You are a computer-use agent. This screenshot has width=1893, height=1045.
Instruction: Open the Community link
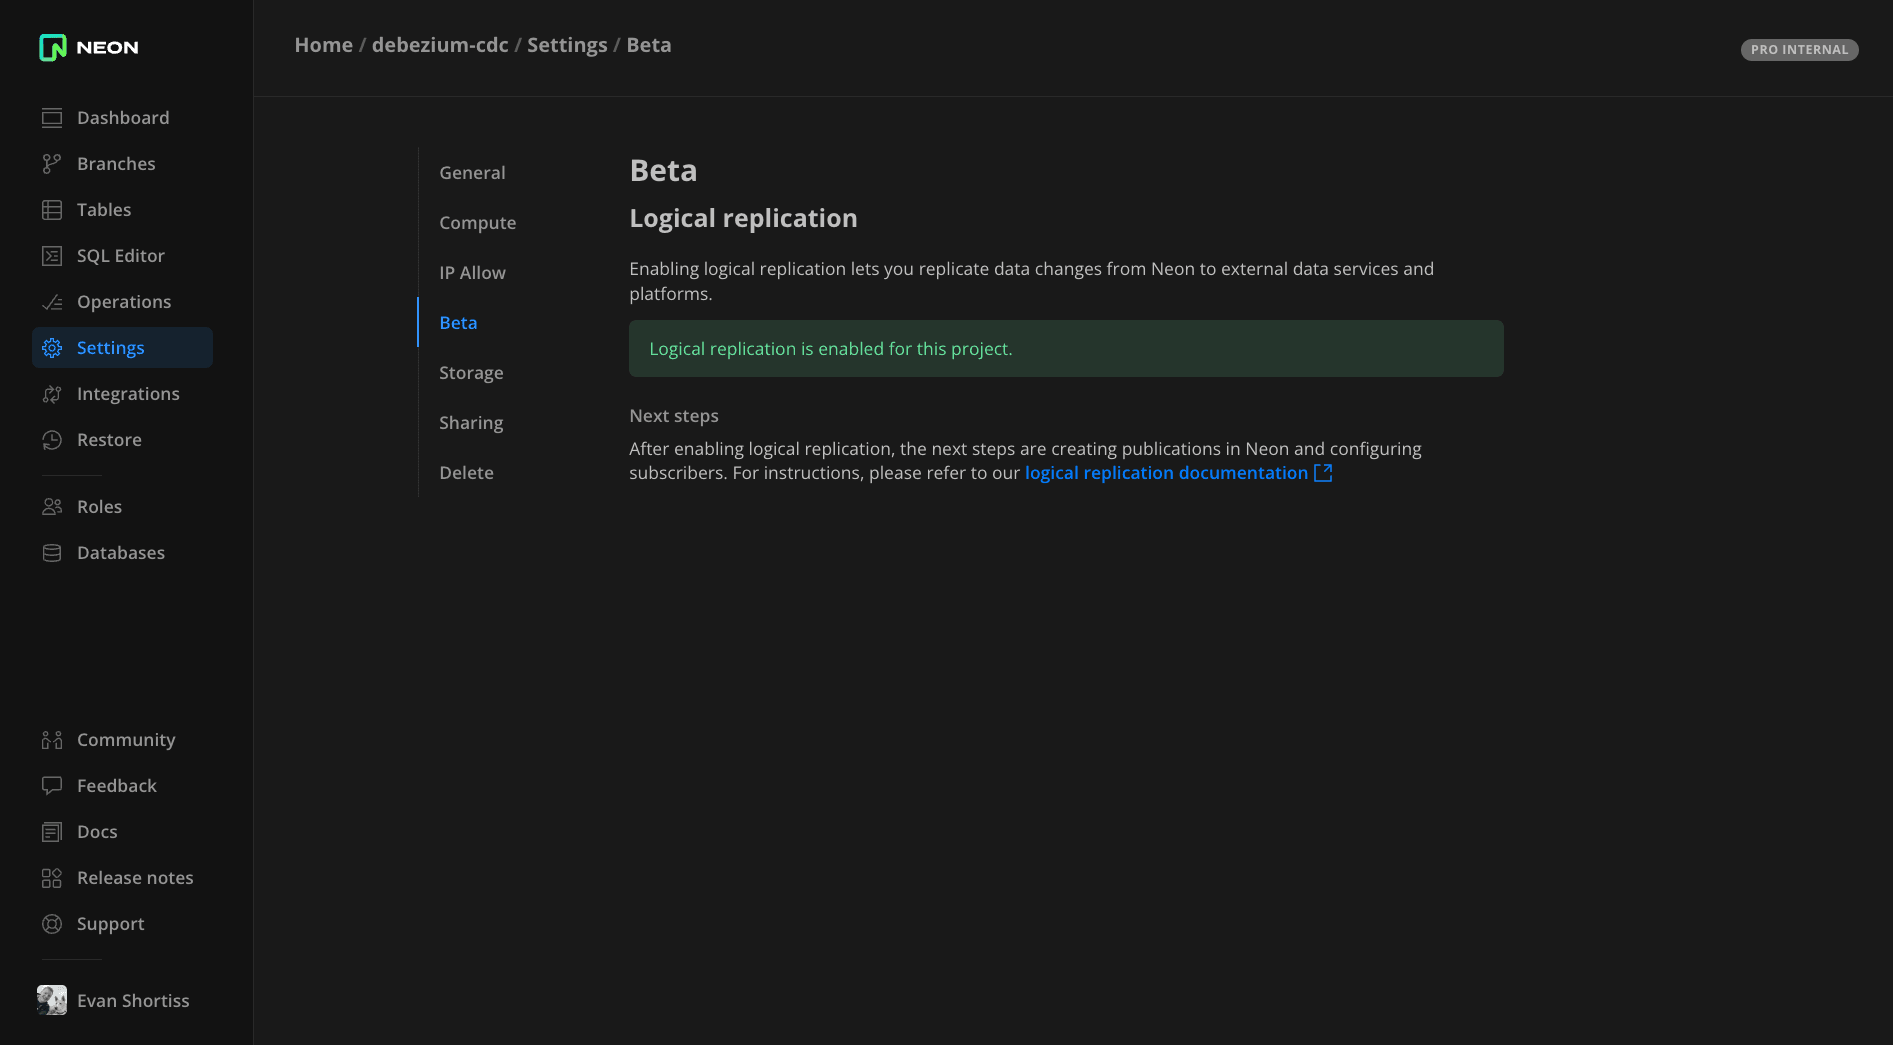point(125,739)
